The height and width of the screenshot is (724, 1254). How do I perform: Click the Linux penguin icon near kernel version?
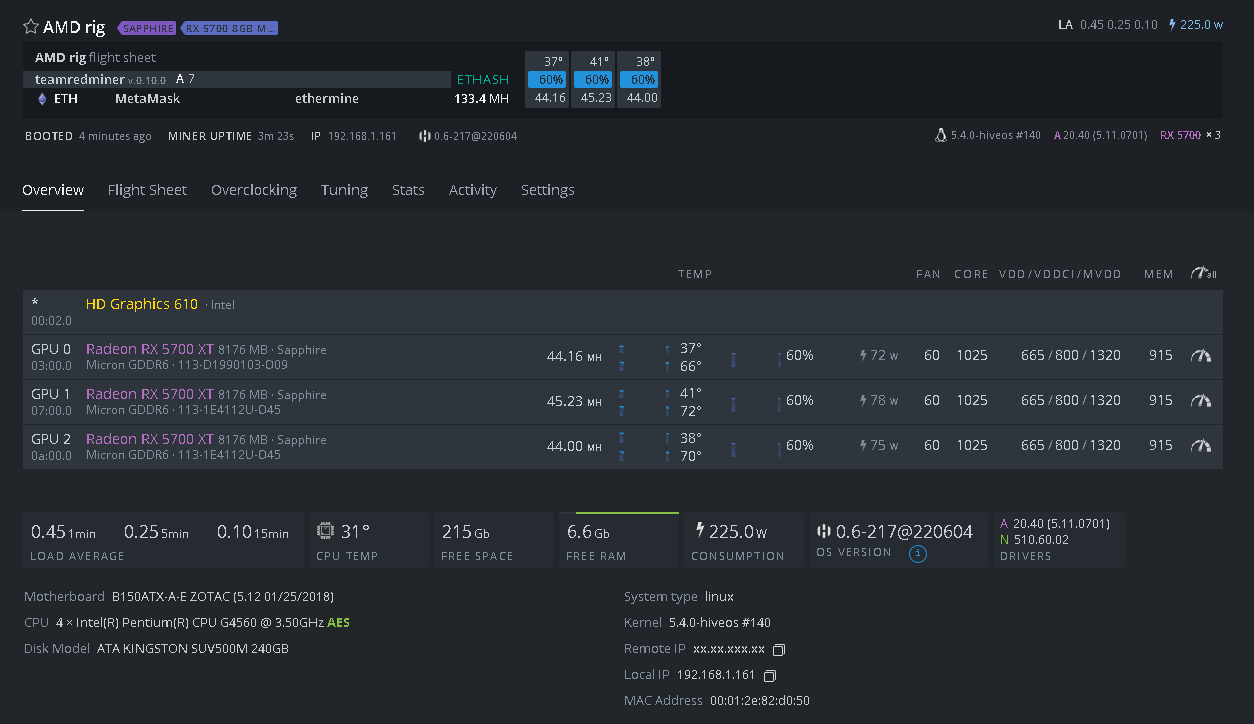940,135
